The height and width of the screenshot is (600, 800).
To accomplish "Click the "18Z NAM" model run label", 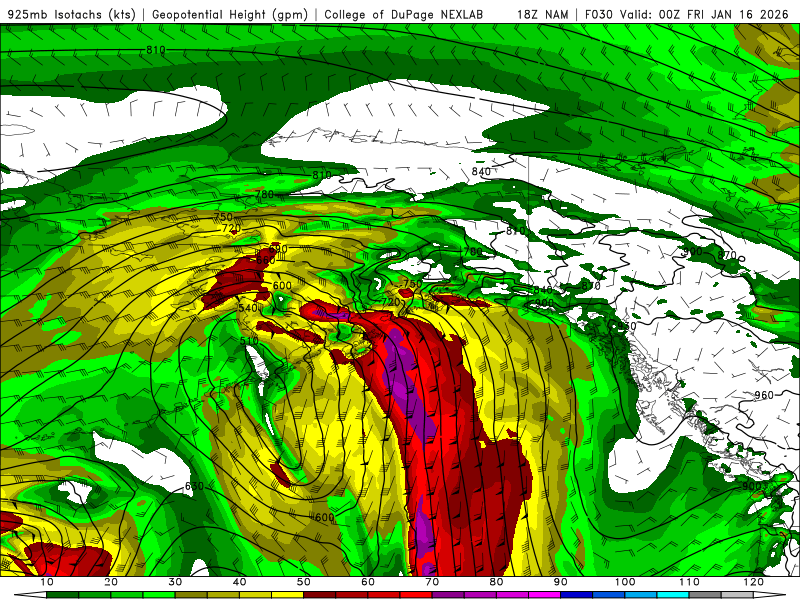I will click(x=543, y=15).
